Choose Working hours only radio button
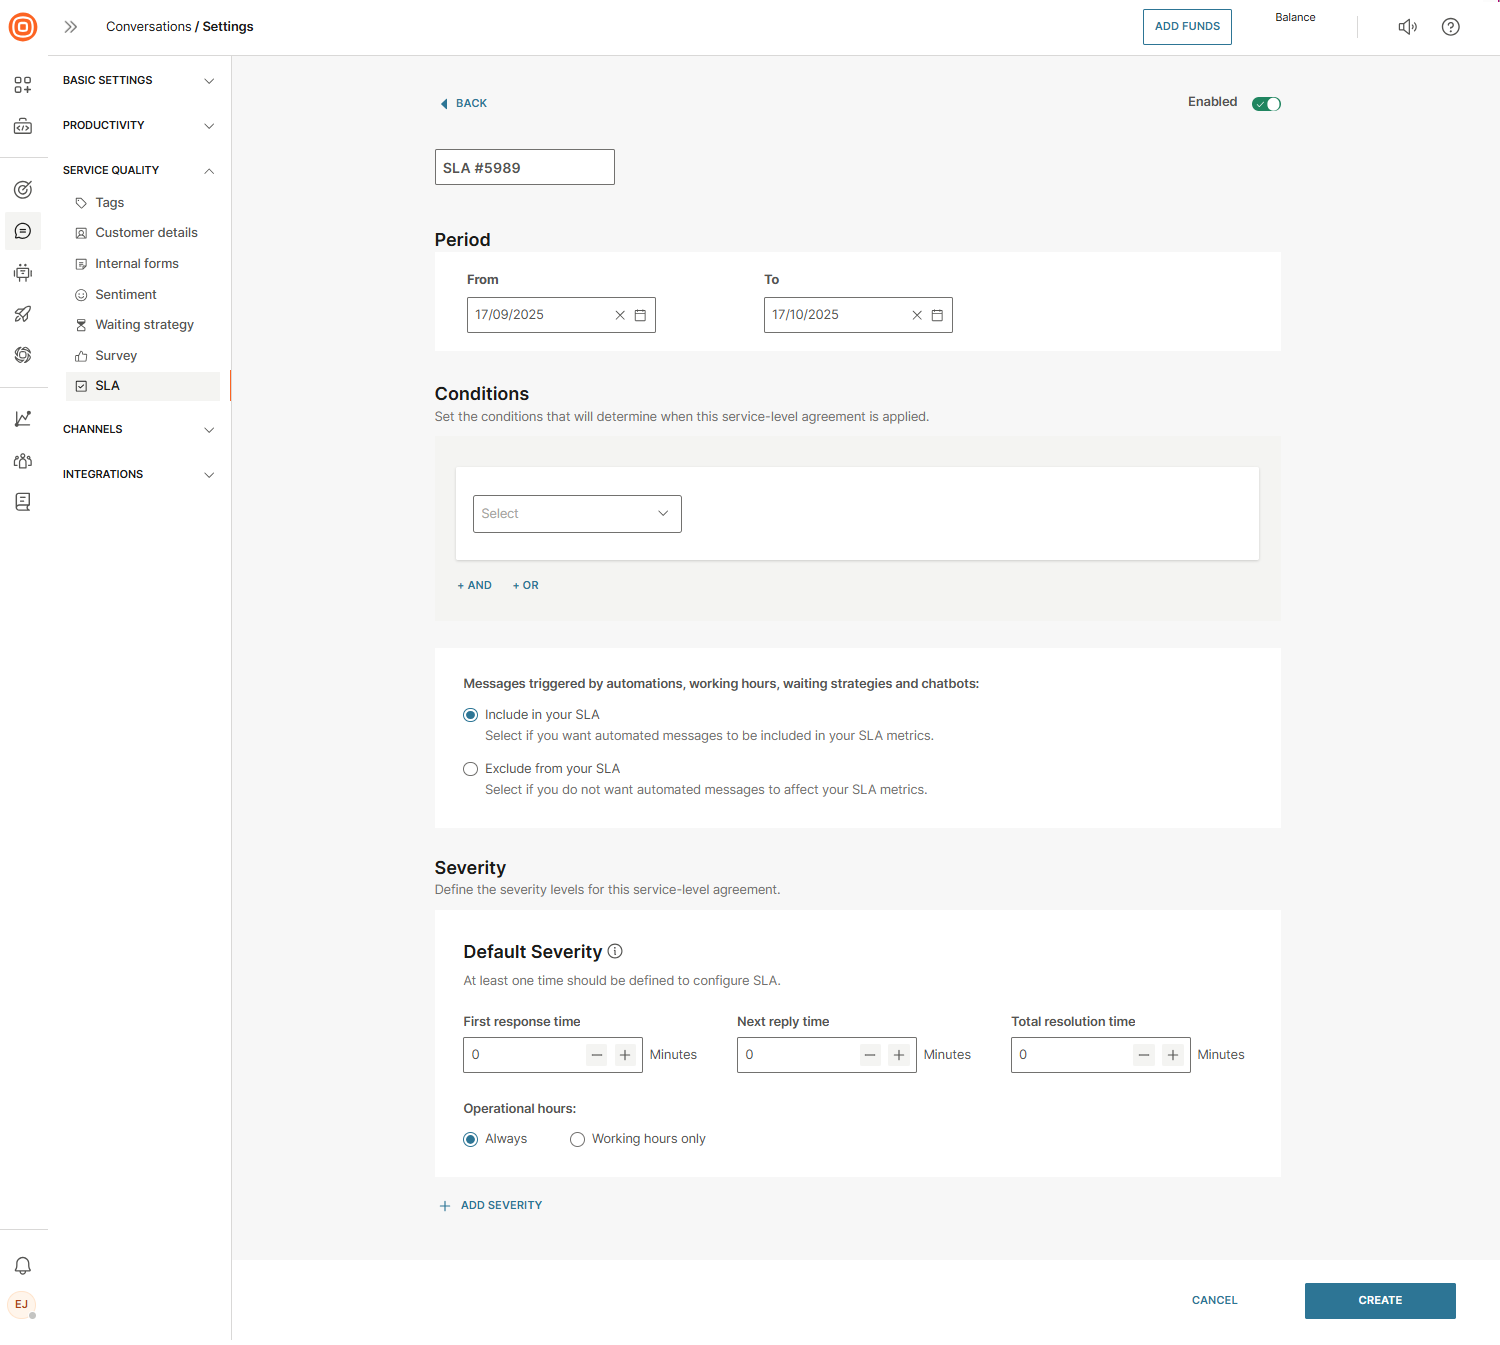 [x=577, y=1139]
